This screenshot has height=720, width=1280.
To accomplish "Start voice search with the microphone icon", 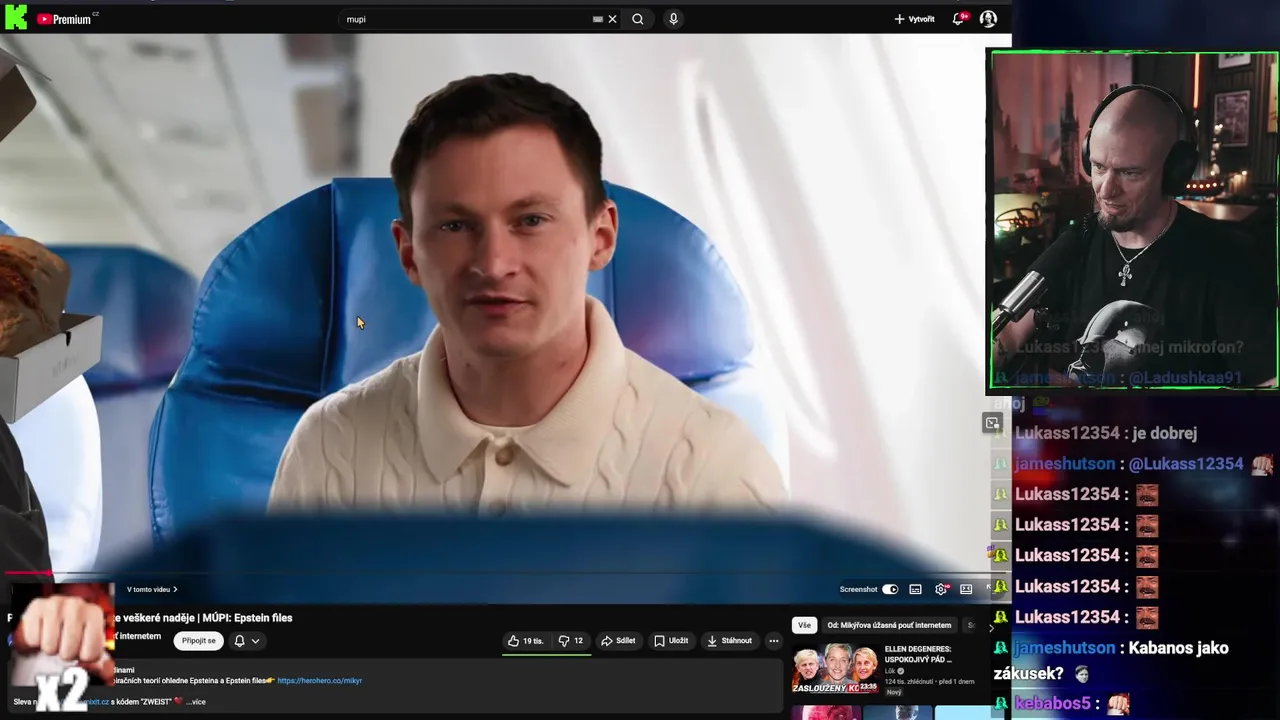I will point(673,19).
